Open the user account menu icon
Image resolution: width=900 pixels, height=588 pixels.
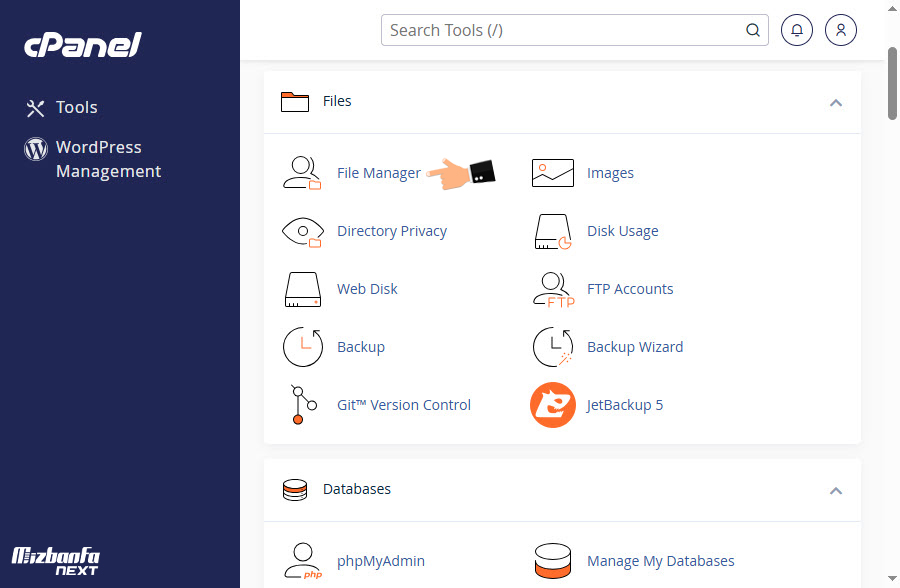point(841,30)
